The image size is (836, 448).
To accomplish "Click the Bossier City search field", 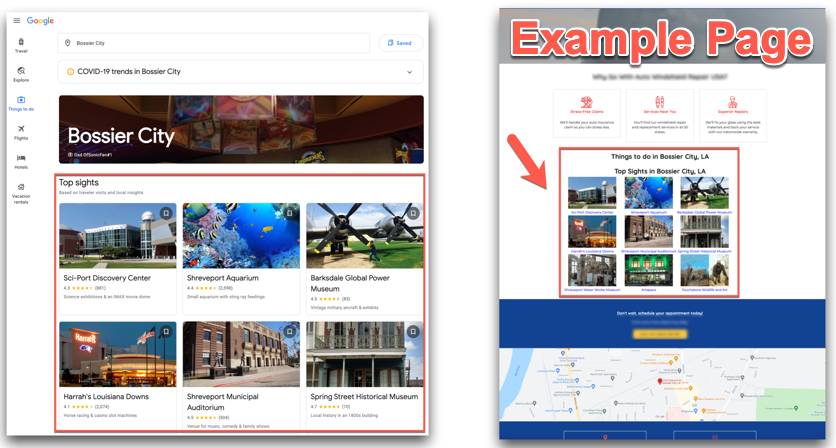I will [213, 43].
